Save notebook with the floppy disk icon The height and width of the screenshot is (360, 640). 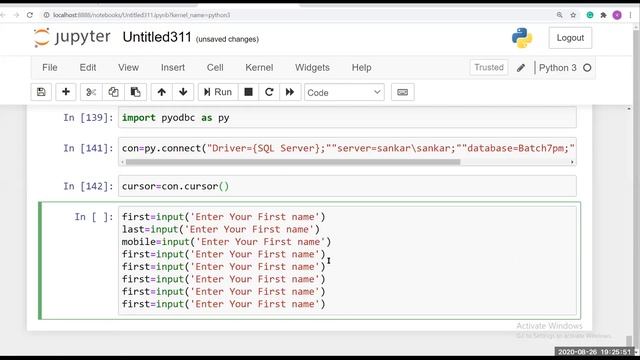tap(41, 92)
